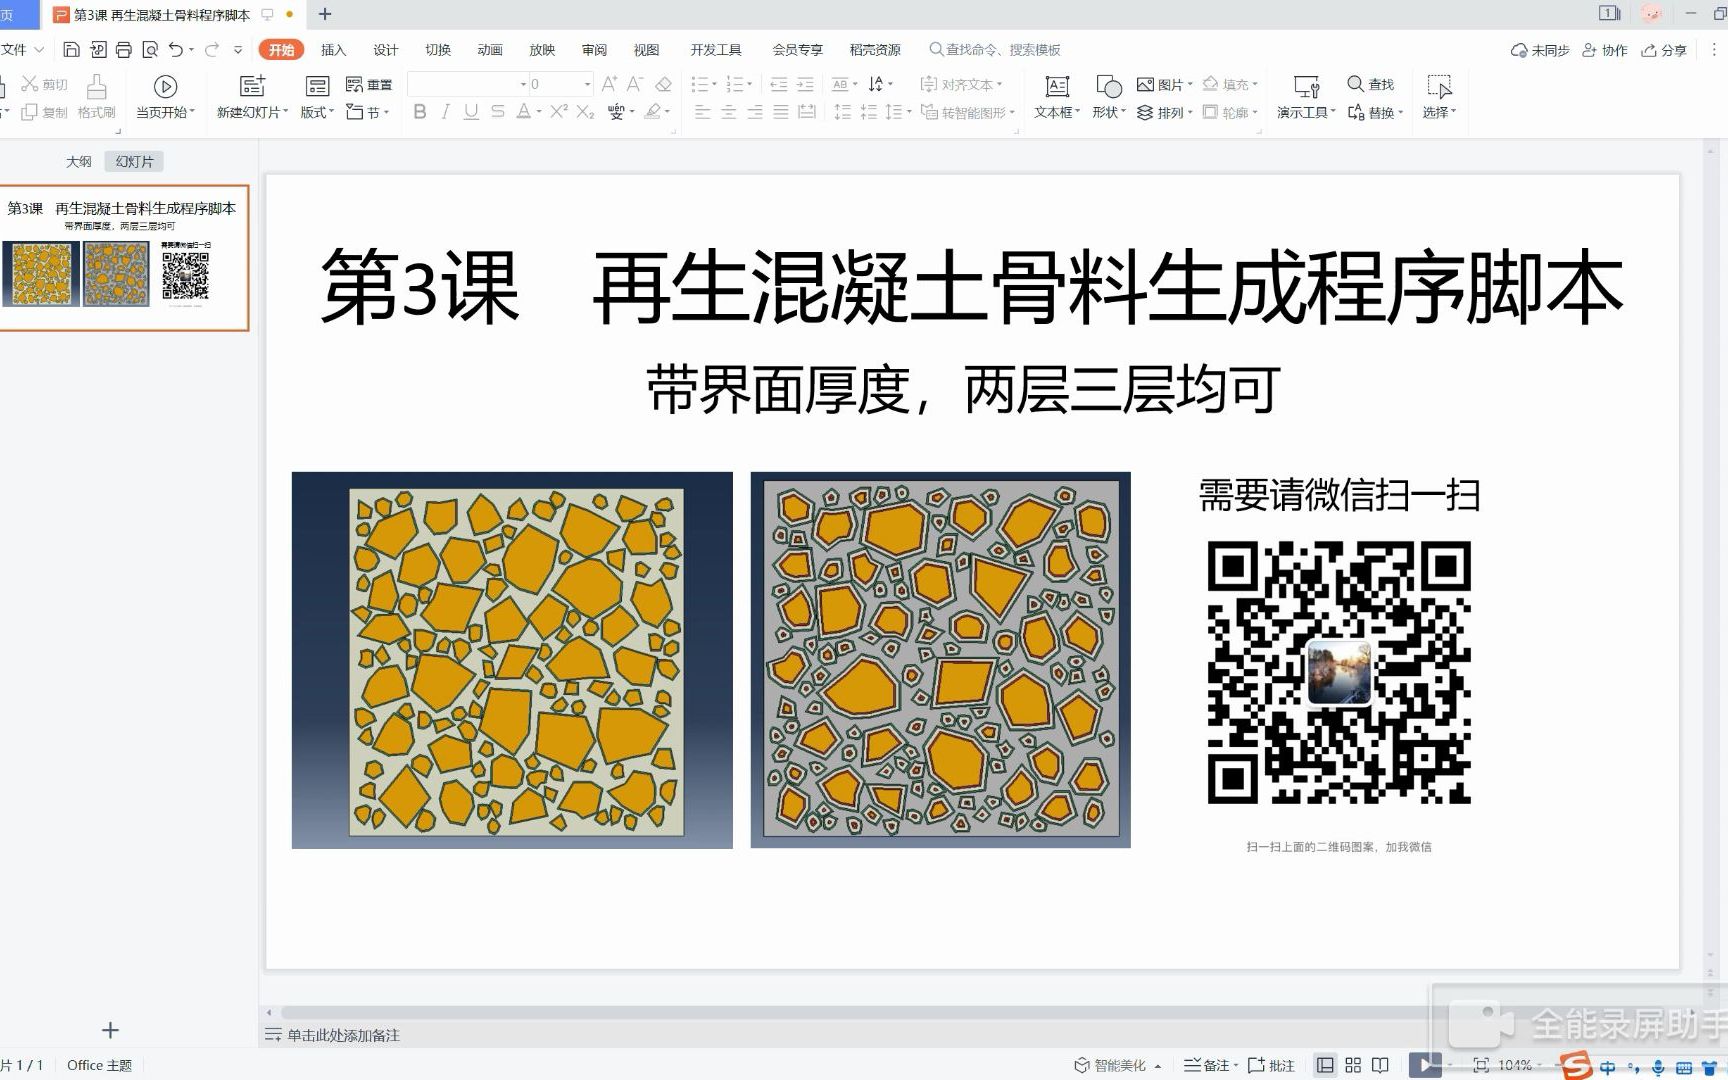Open Print Preview from quick access bar
The height and width of the screenshot is (1080, 1728).
coord(150,50)
